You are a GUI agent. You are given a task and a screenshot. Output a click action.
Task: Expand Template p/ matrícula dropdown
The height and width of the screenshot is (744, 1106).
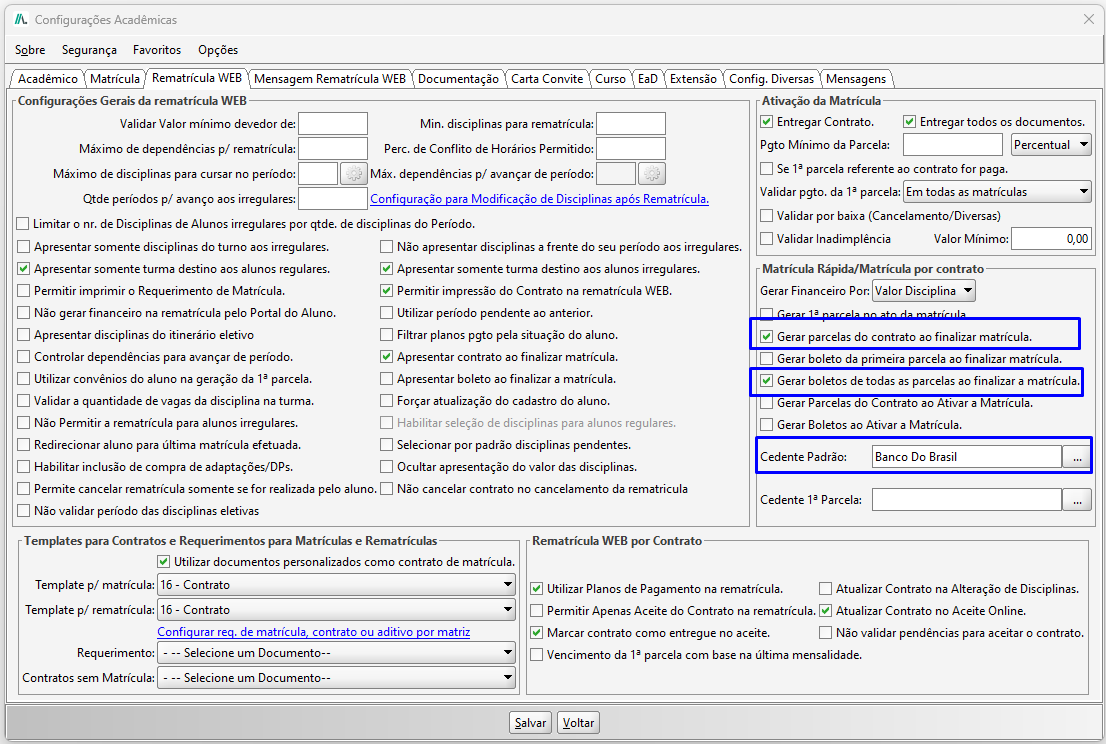click(x=336, y=585)
